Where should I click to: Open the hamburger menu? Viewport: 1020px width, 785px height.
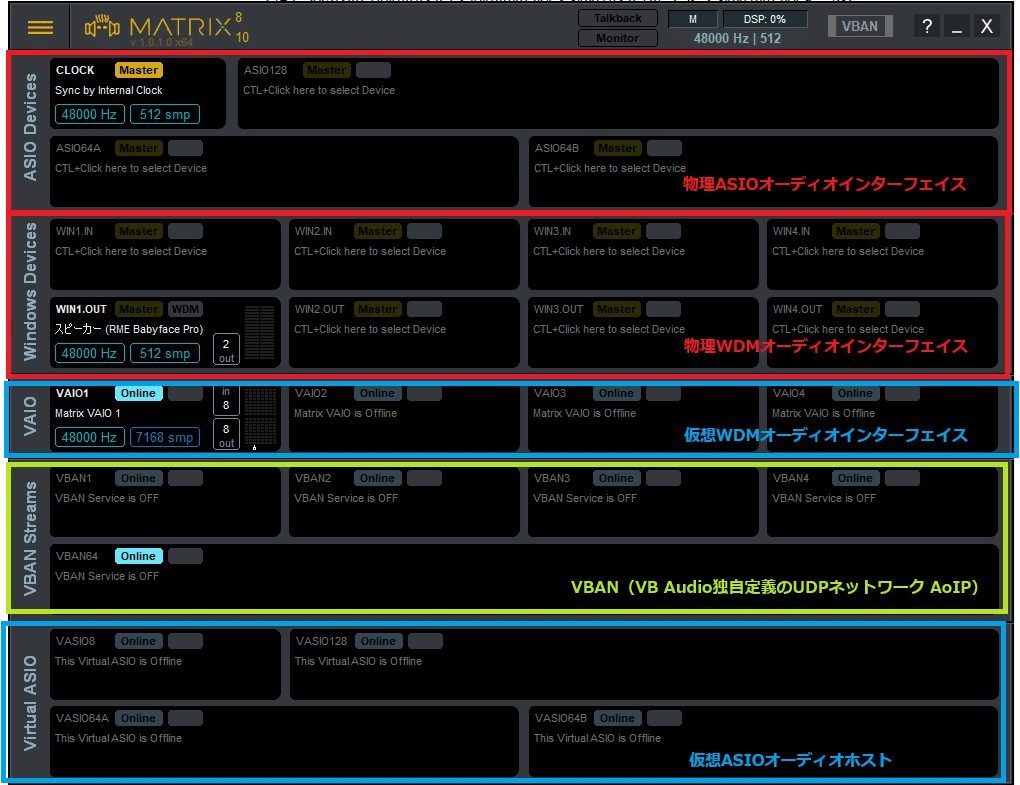(39, 27)
